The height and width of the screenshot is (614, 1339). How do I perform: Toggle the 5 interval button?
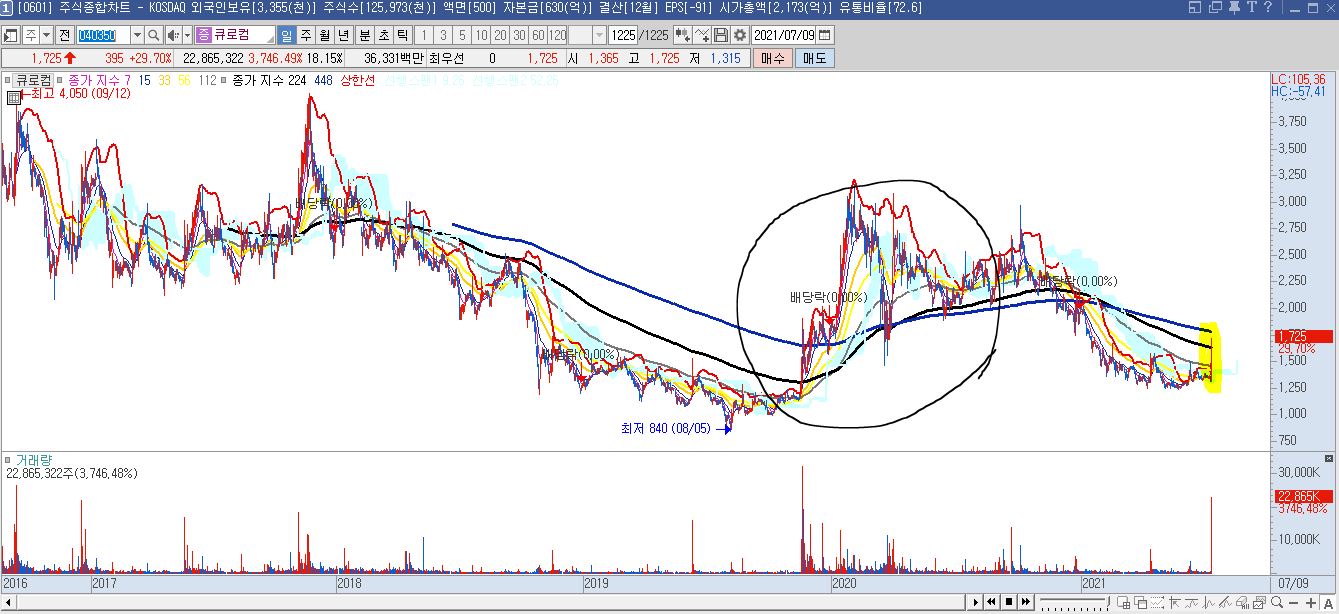click(x=462, y=35)
